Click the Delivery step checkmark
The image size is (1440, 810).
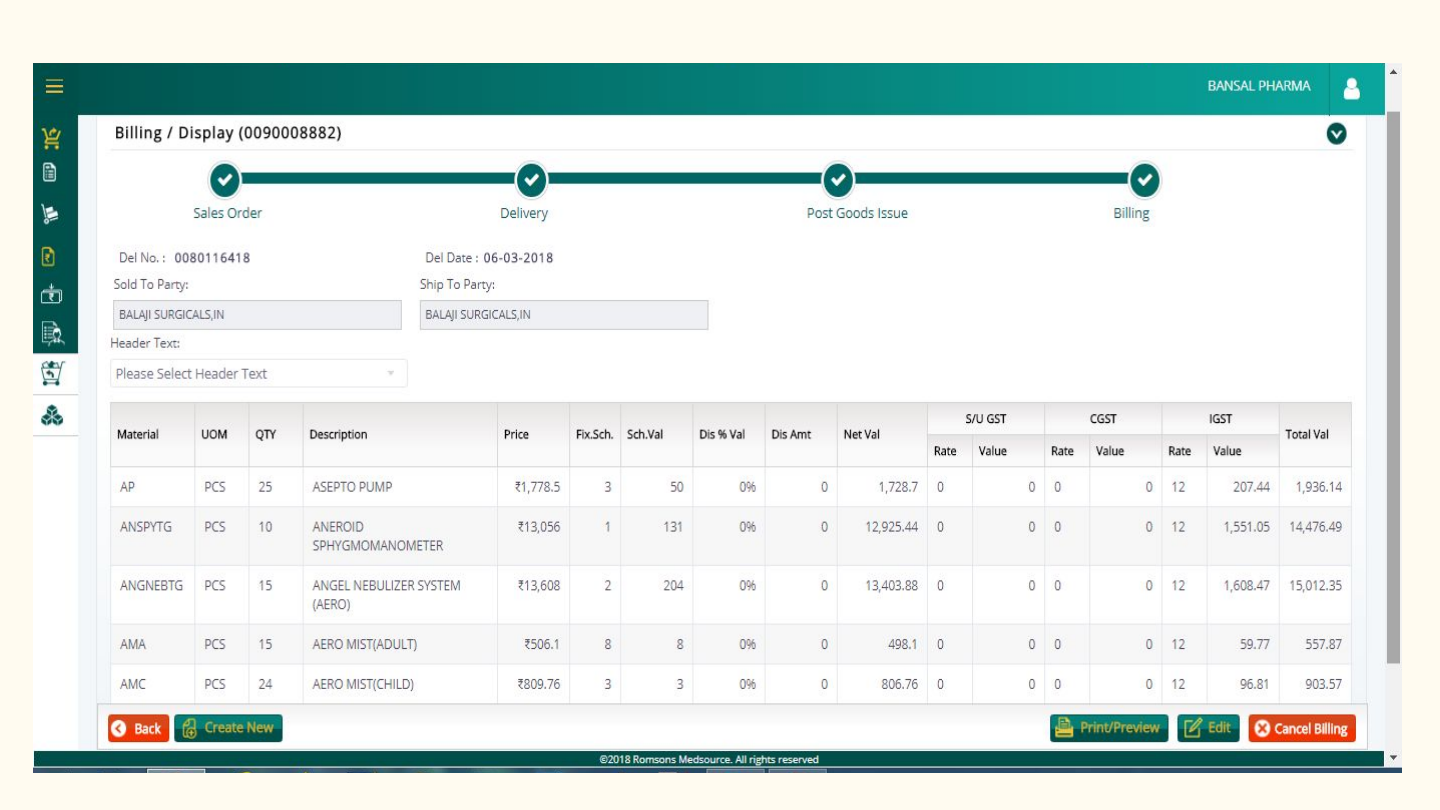click(x=531, y=180)
